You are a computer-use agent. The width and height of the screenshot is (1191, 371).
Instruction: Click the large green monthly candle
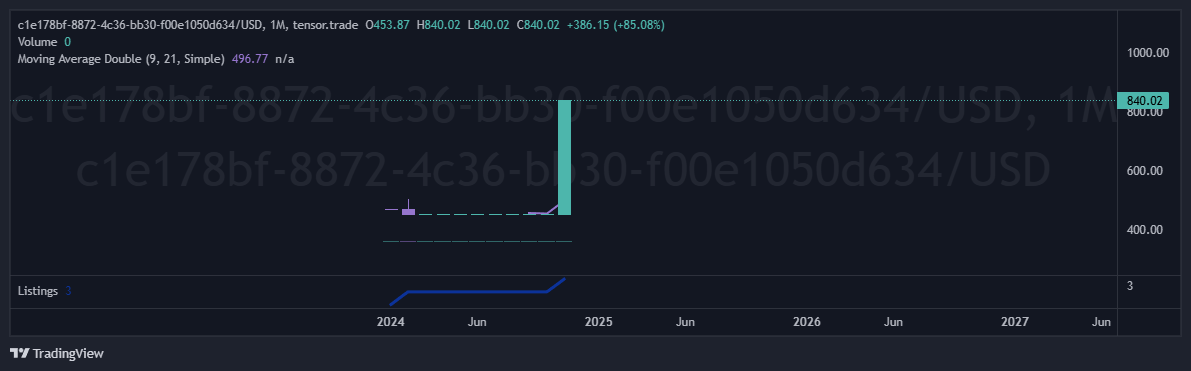click(564, 157)
